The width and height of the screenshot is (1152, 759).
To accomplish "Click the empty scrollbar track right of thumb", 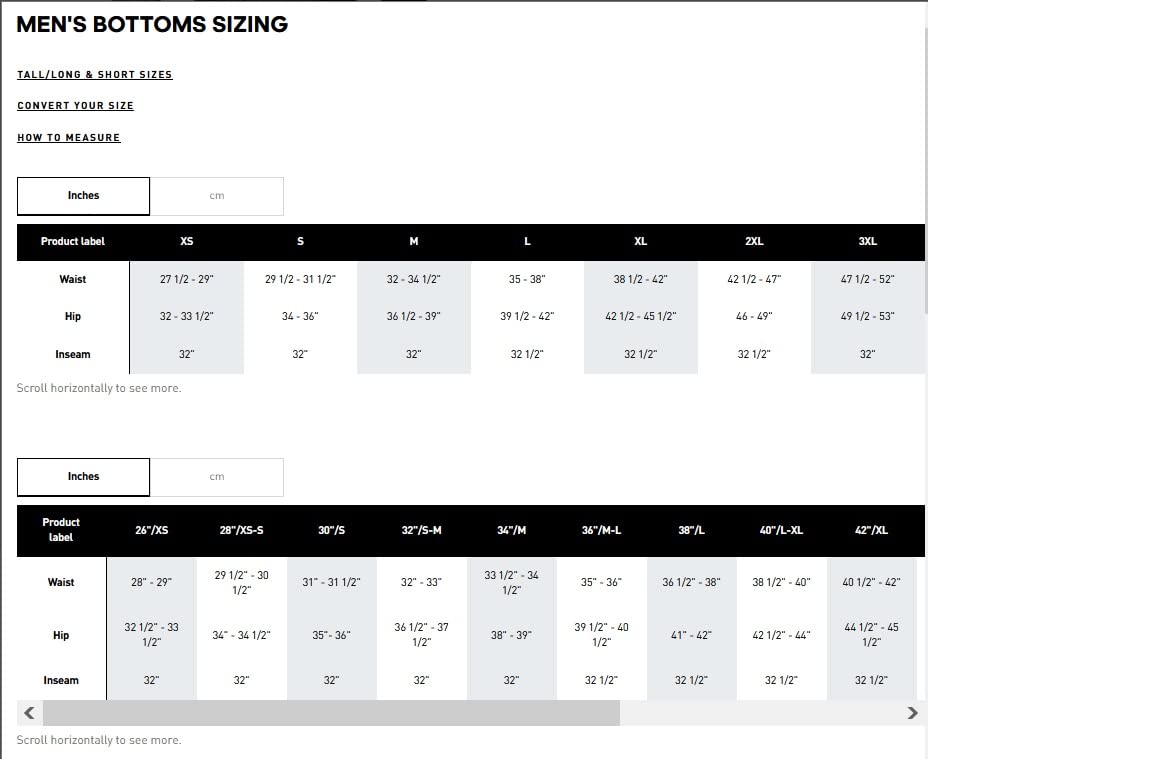I will 760,713.
